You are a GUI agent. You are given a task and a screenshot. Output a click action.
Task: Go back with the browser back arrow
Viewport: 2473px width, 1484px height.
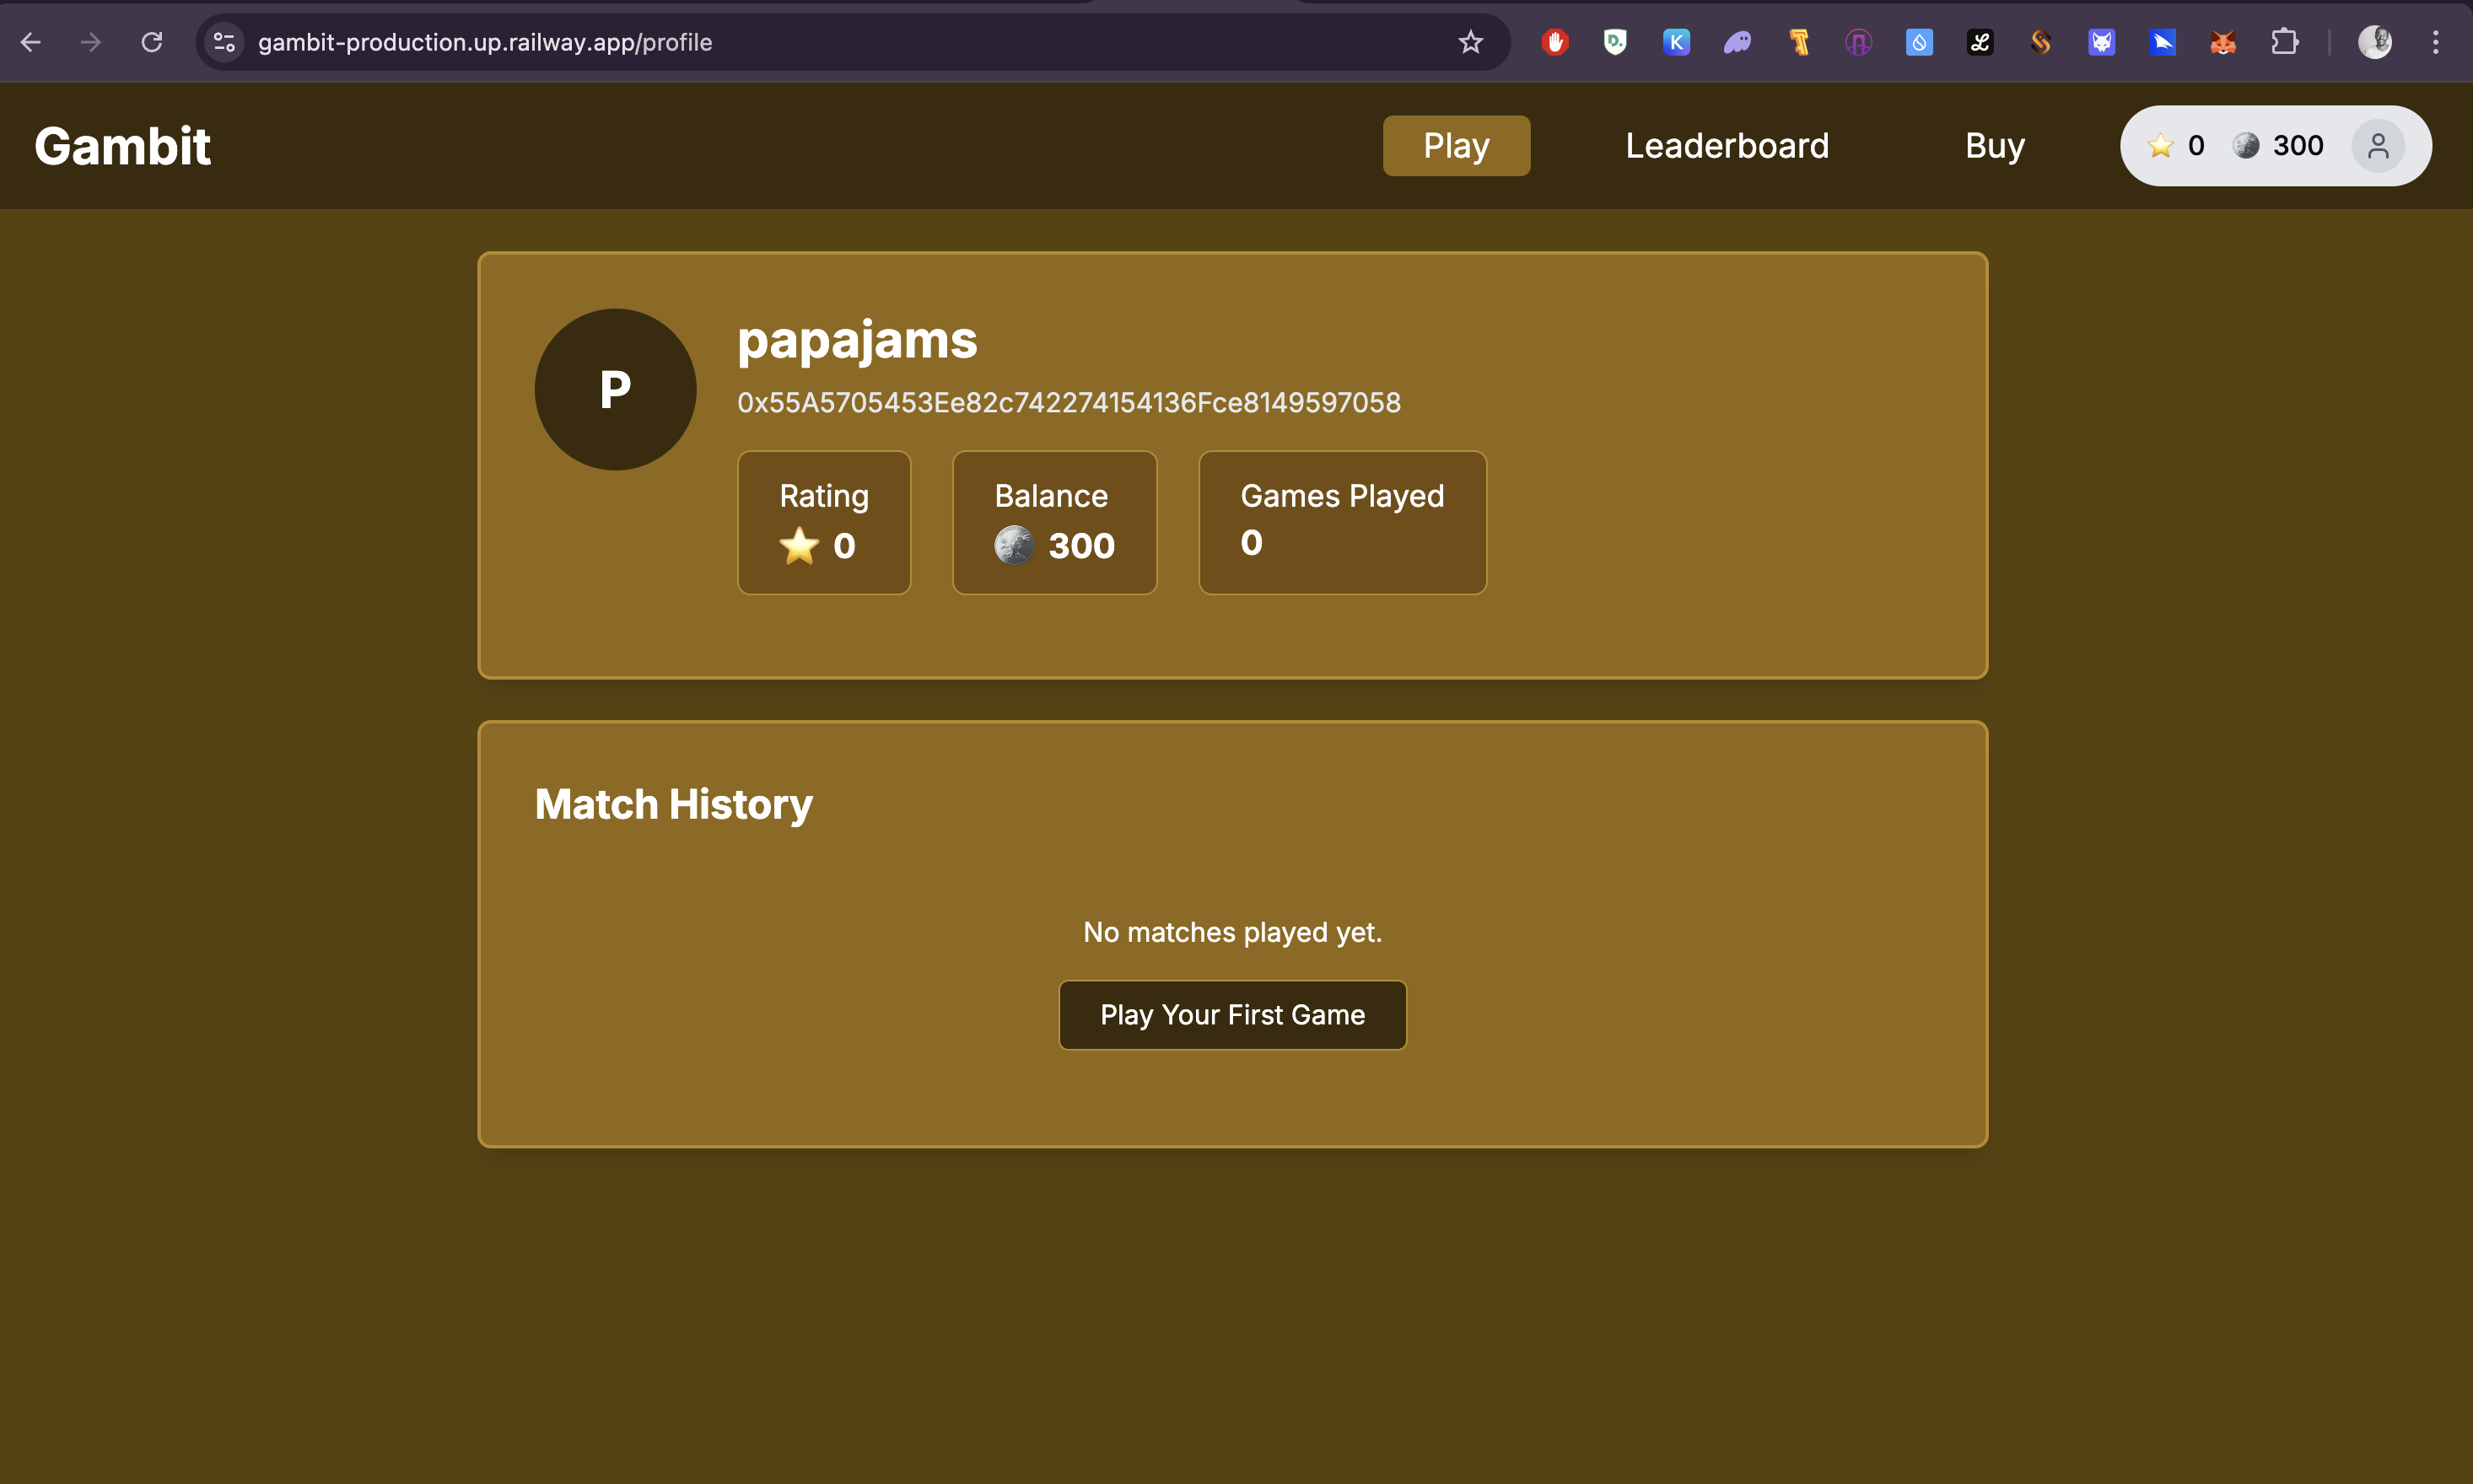point(30,42)
